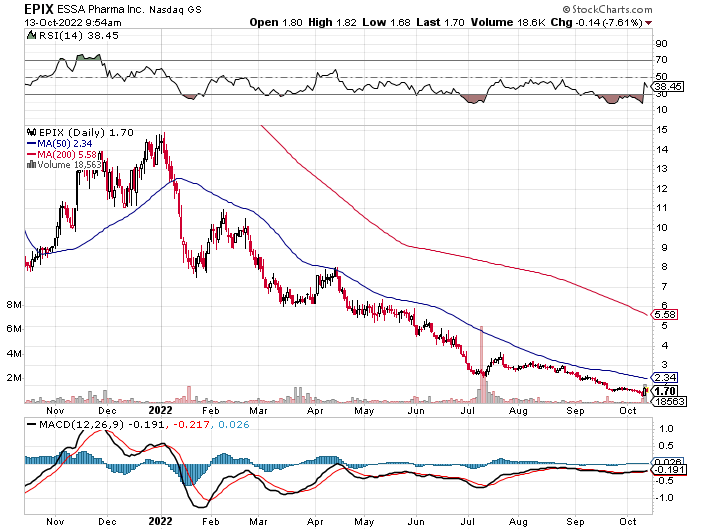Click the 2M volume axis label

point(14,378)
